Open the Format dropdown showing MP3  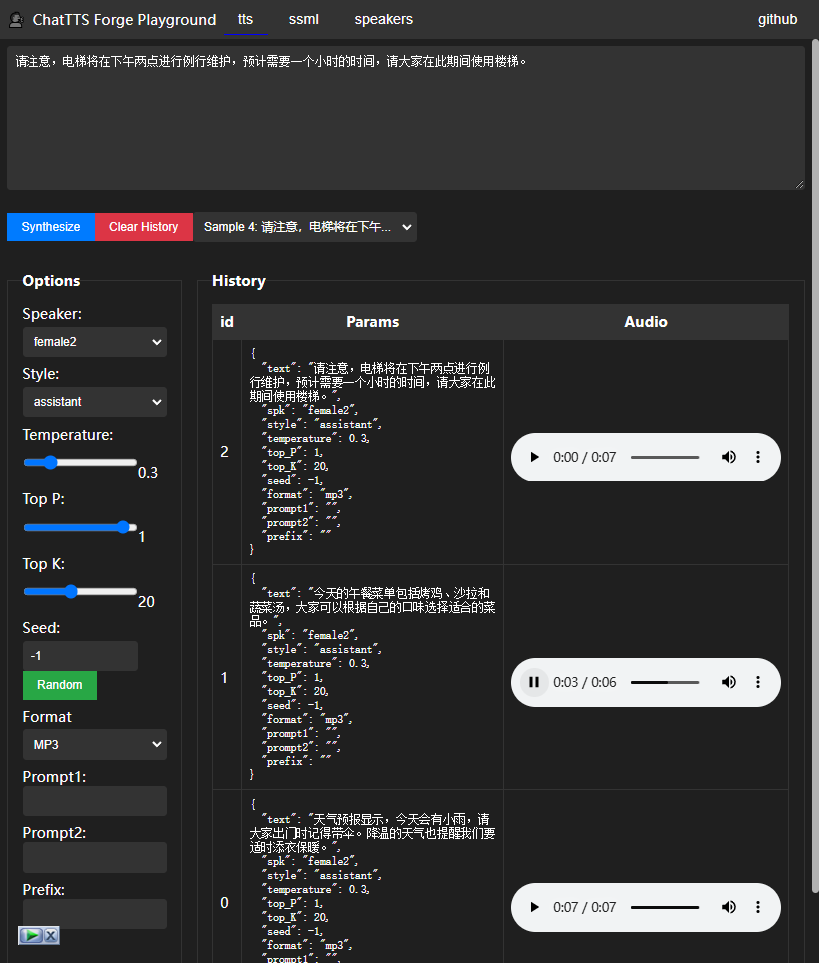tap(94, 745)
